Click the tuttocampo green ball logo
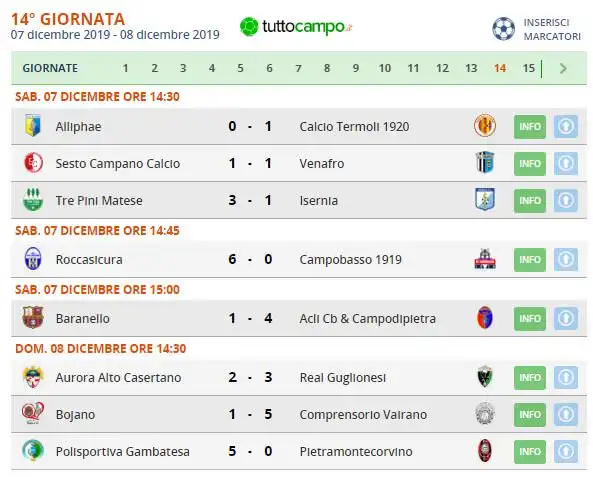The width and height of the screenshot is (593, 477). click(x=249, y=27)
